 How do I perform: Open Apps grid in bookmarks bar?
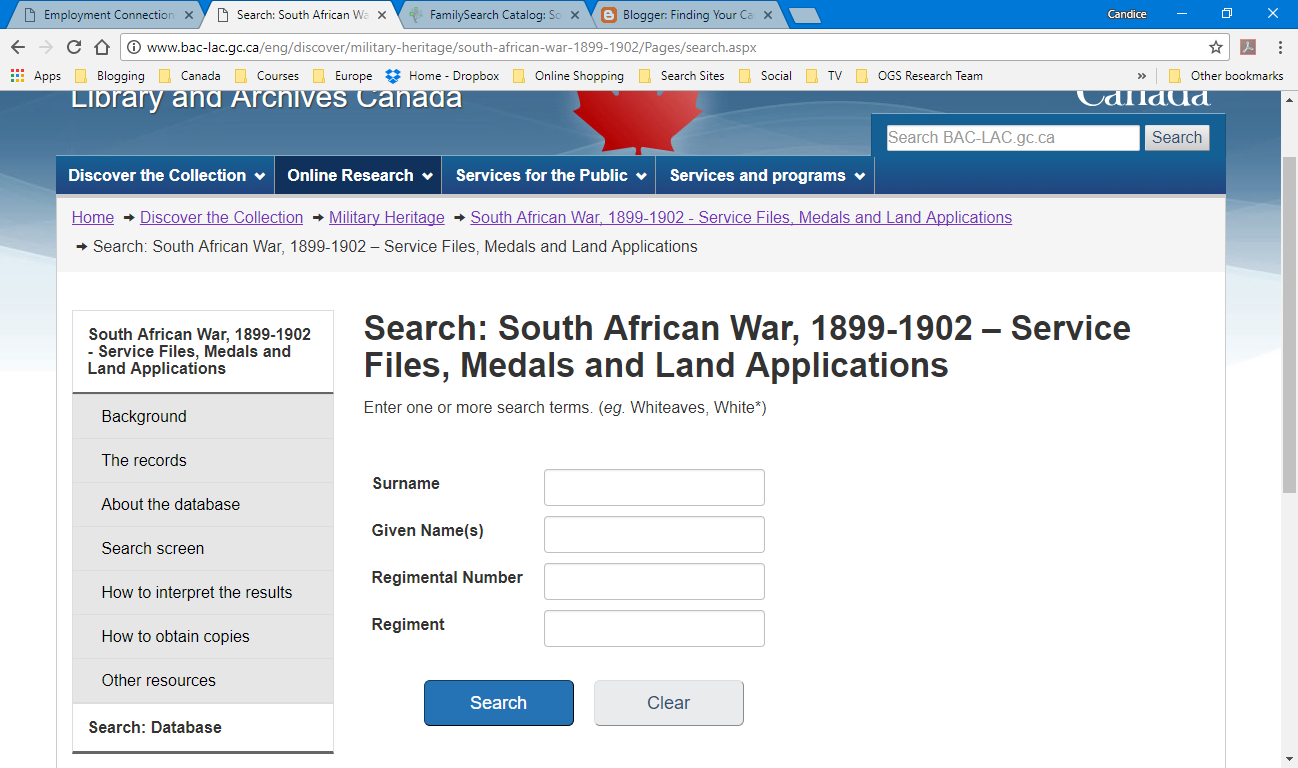(x=36, y=76)
